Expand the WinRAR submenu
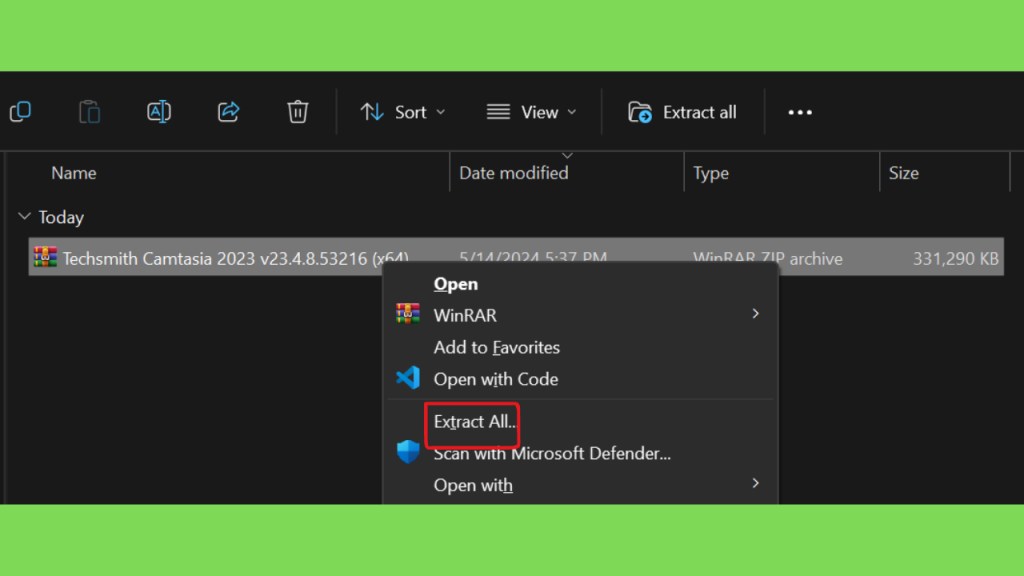This screenshot has width=1024, height=576. coord(580,315)
